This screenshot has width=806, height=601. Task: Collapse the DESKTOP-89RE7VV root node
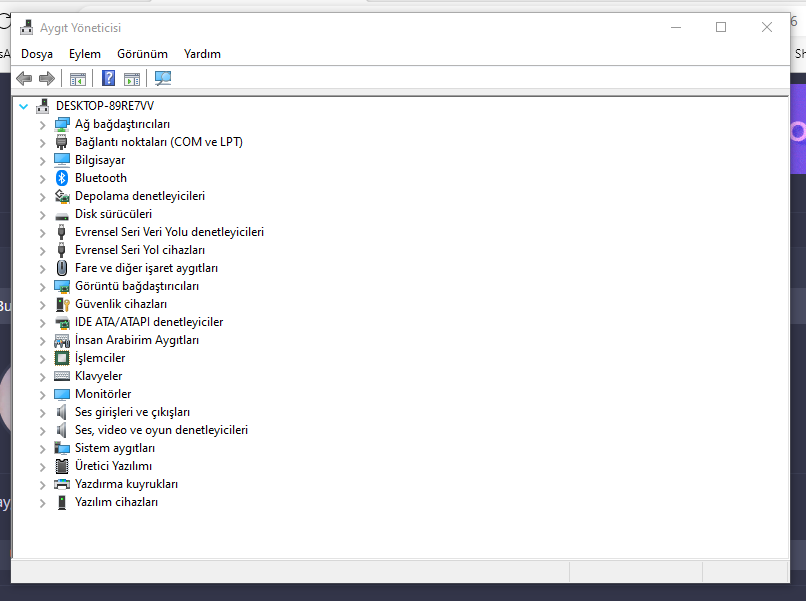pos(23,106)
